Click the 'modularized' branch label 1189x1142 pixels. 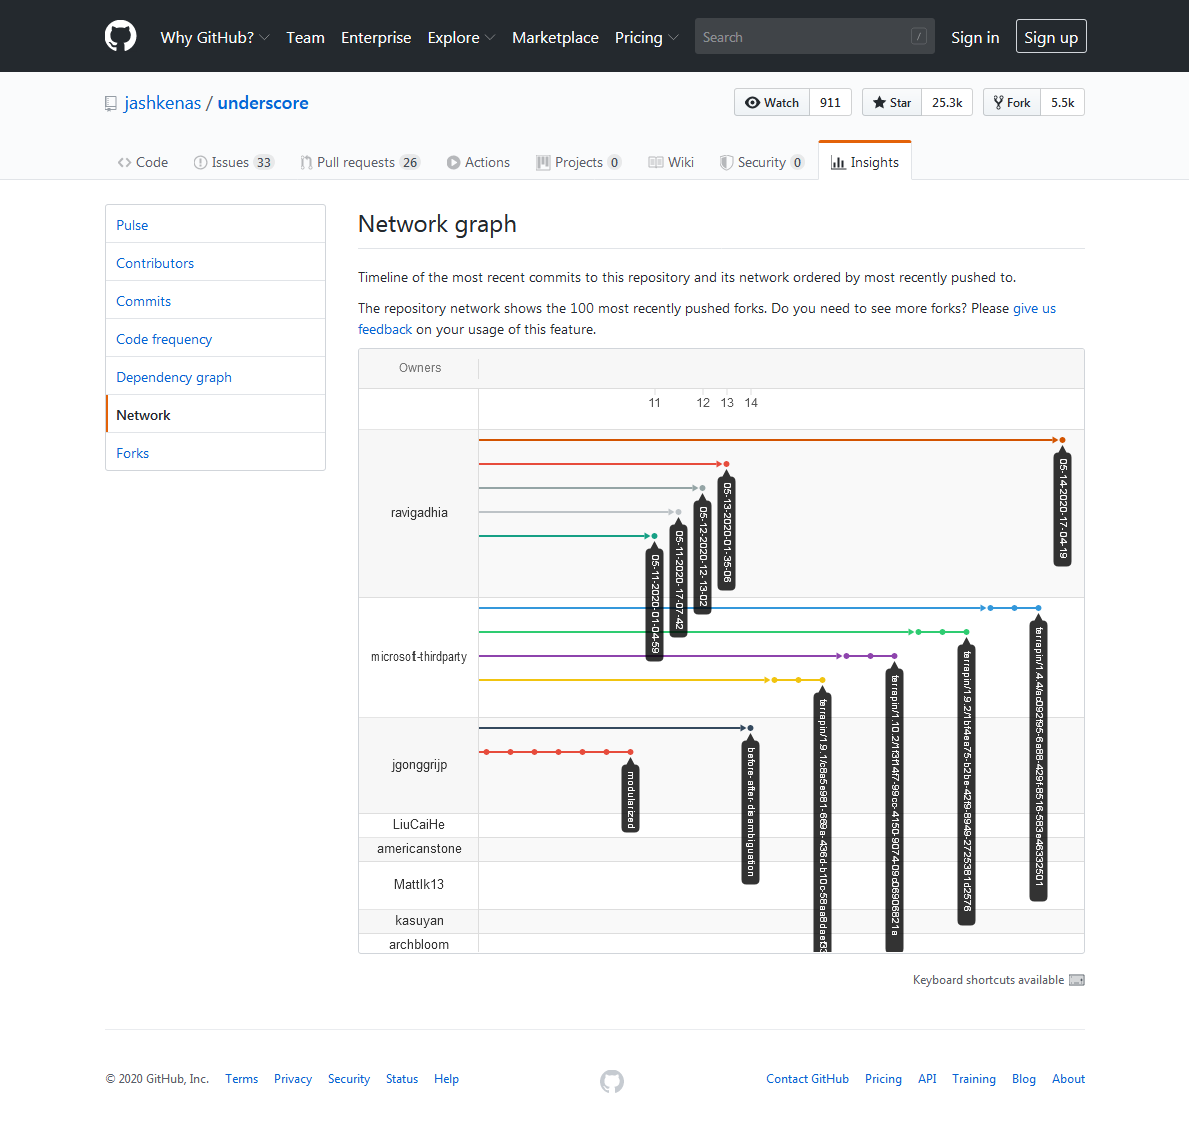(x=630, y=798)
